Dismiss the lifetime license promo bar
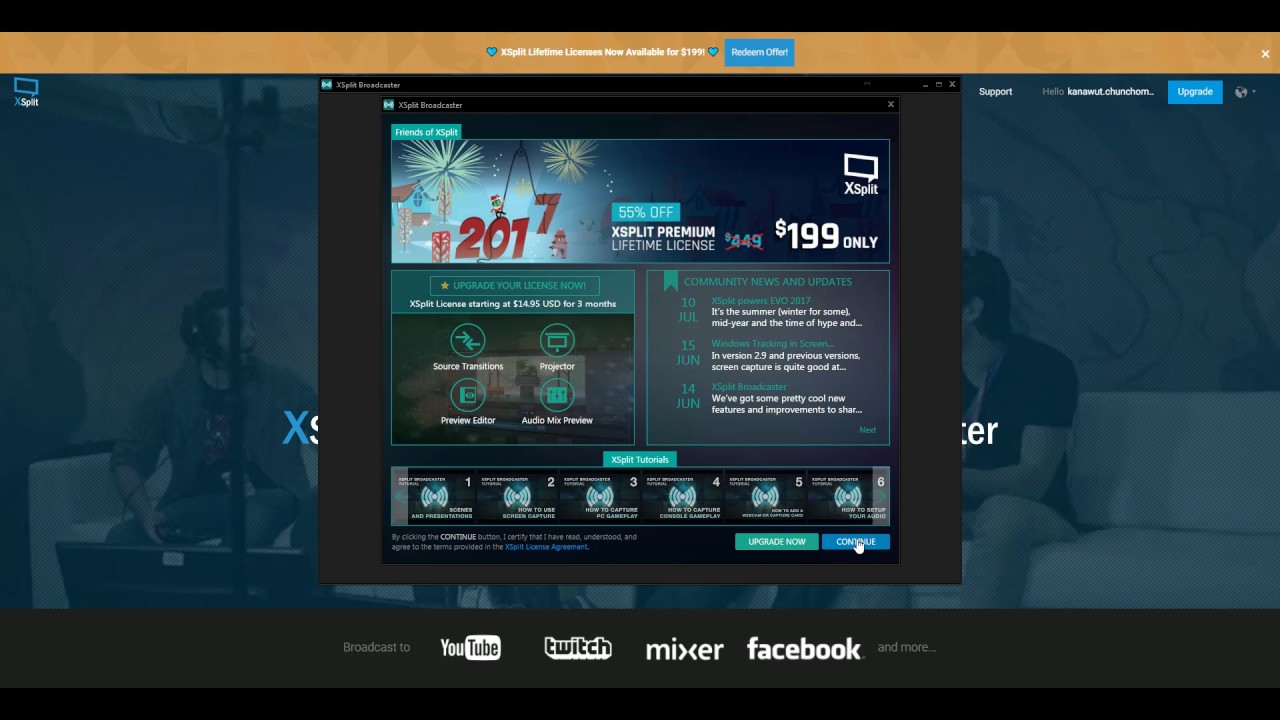 click(x=1265, y=54)
